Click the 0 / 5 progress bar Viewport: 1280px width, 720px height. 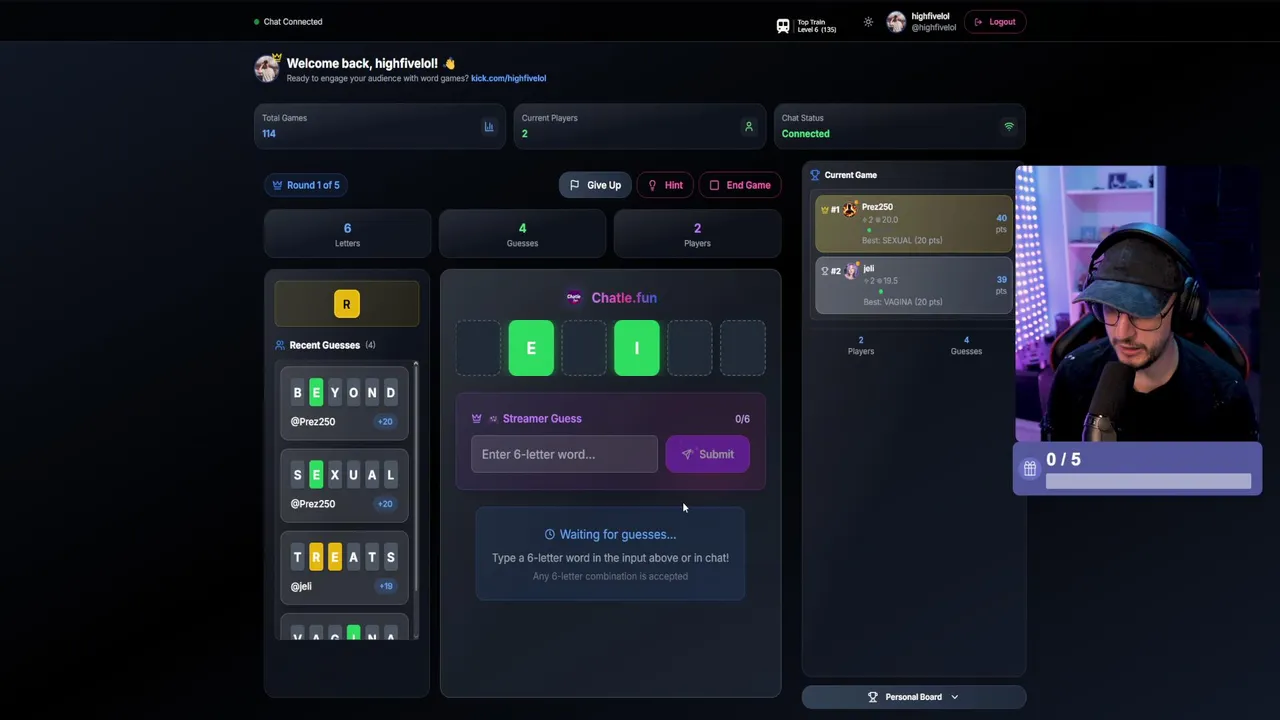1148,481
